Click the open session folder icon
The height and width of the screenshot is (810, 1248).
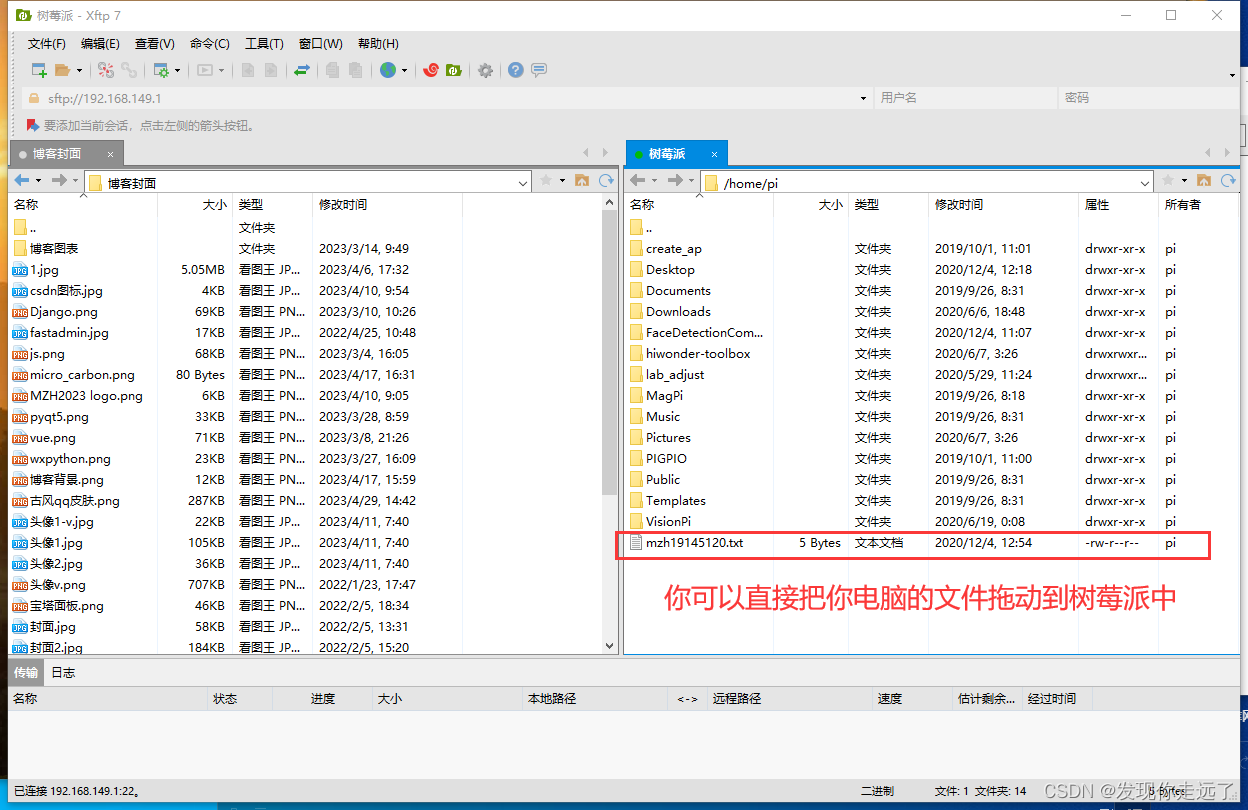coord(62,70)
